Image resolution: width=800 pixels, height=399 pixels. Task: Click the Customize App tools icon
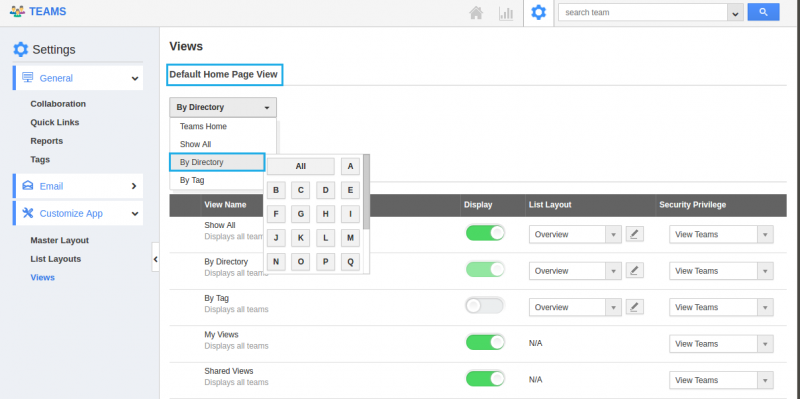(28, 213)
